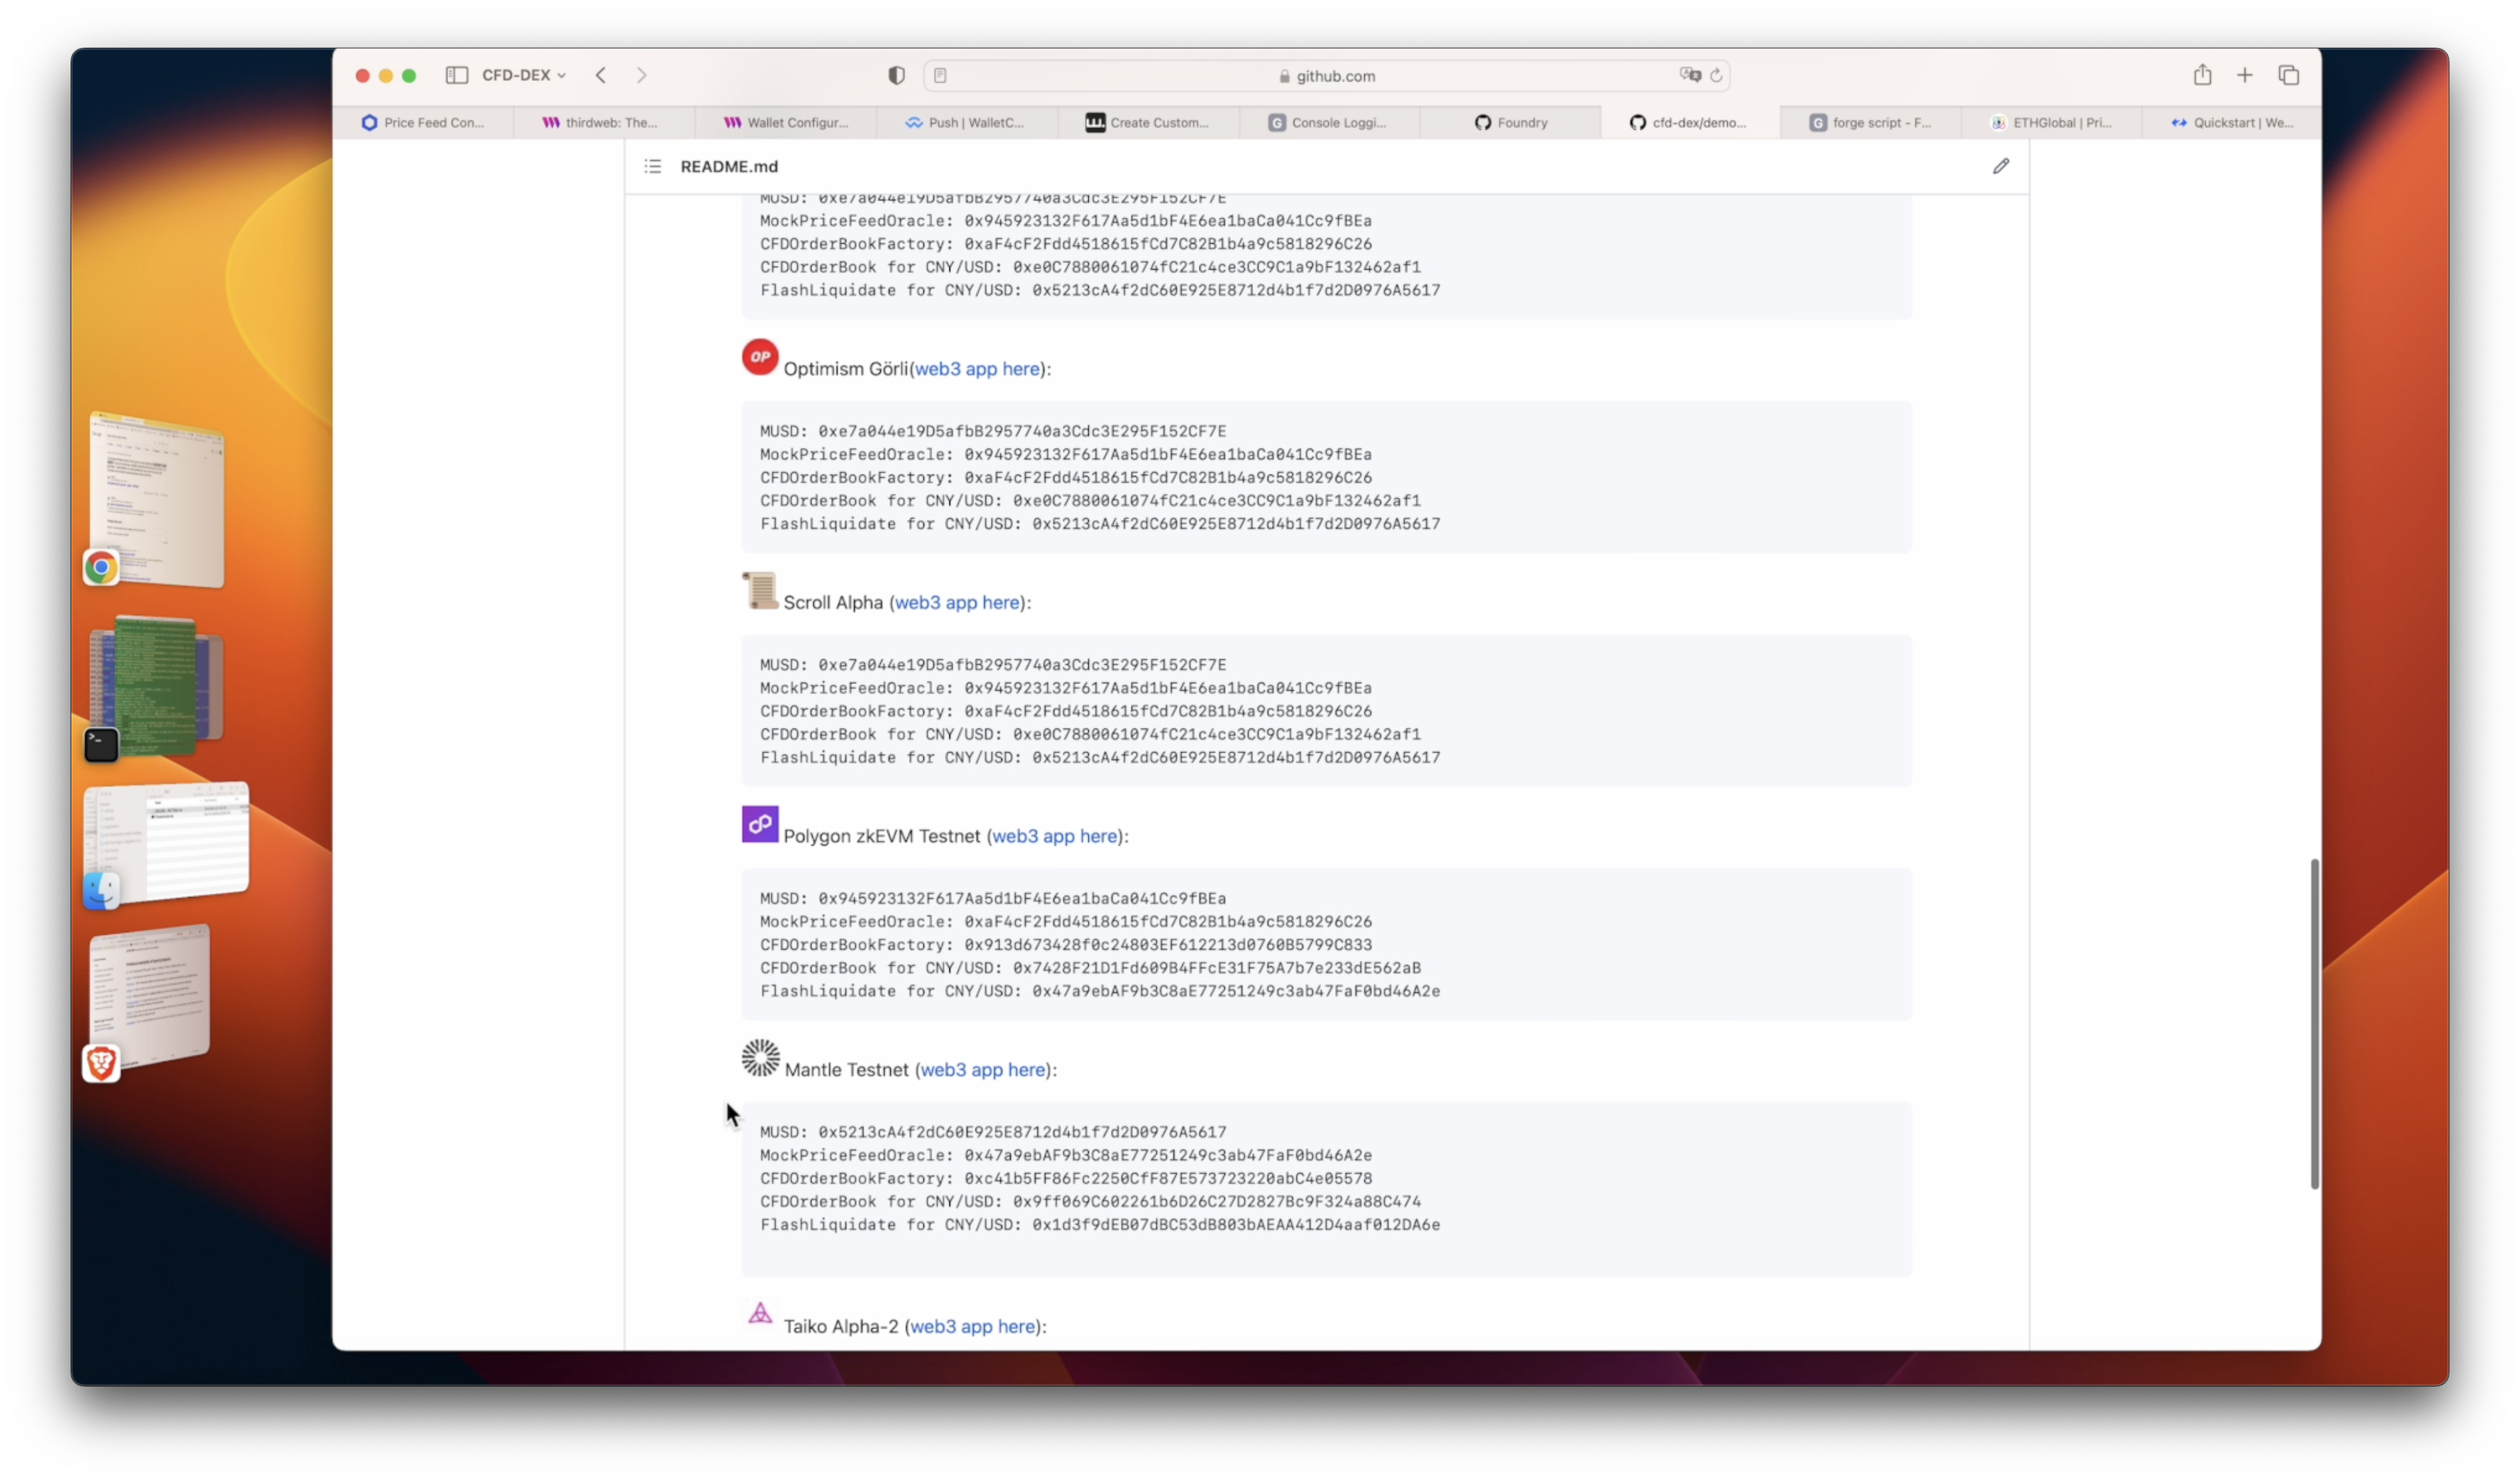Switch to the ETHGlobal | Pri... tab

2052,122
